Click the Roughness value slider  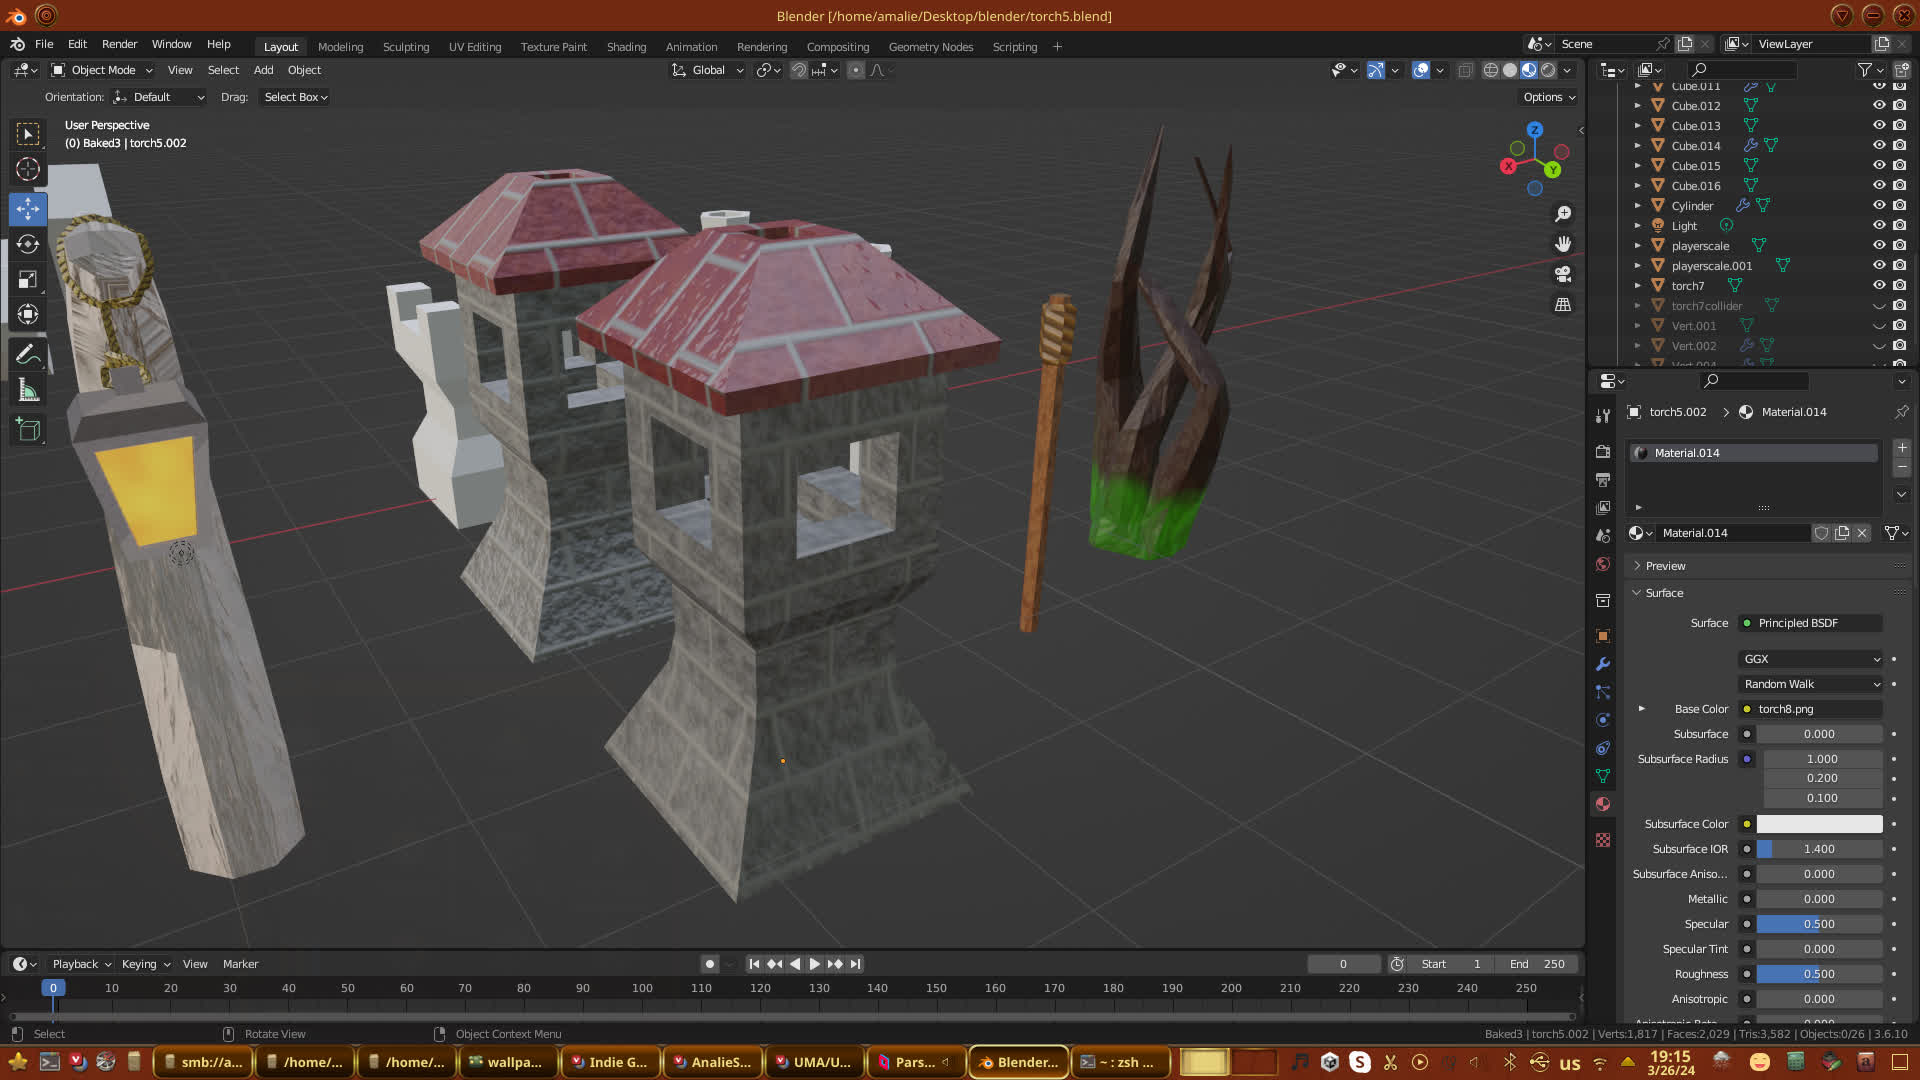click(x=1819, y=974)
